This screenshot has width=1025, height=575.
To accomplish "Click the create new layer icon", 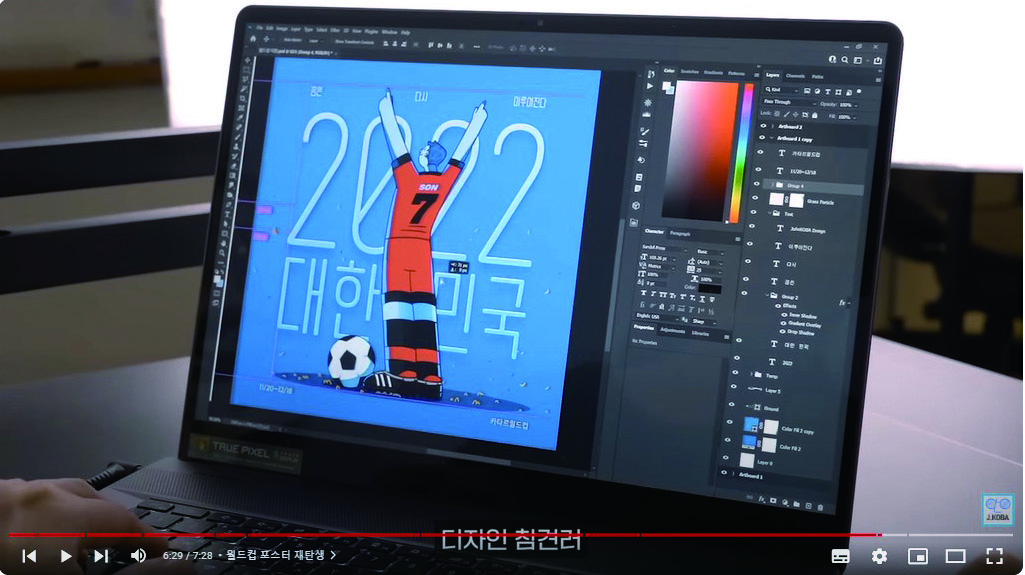I will click(809, 505).
